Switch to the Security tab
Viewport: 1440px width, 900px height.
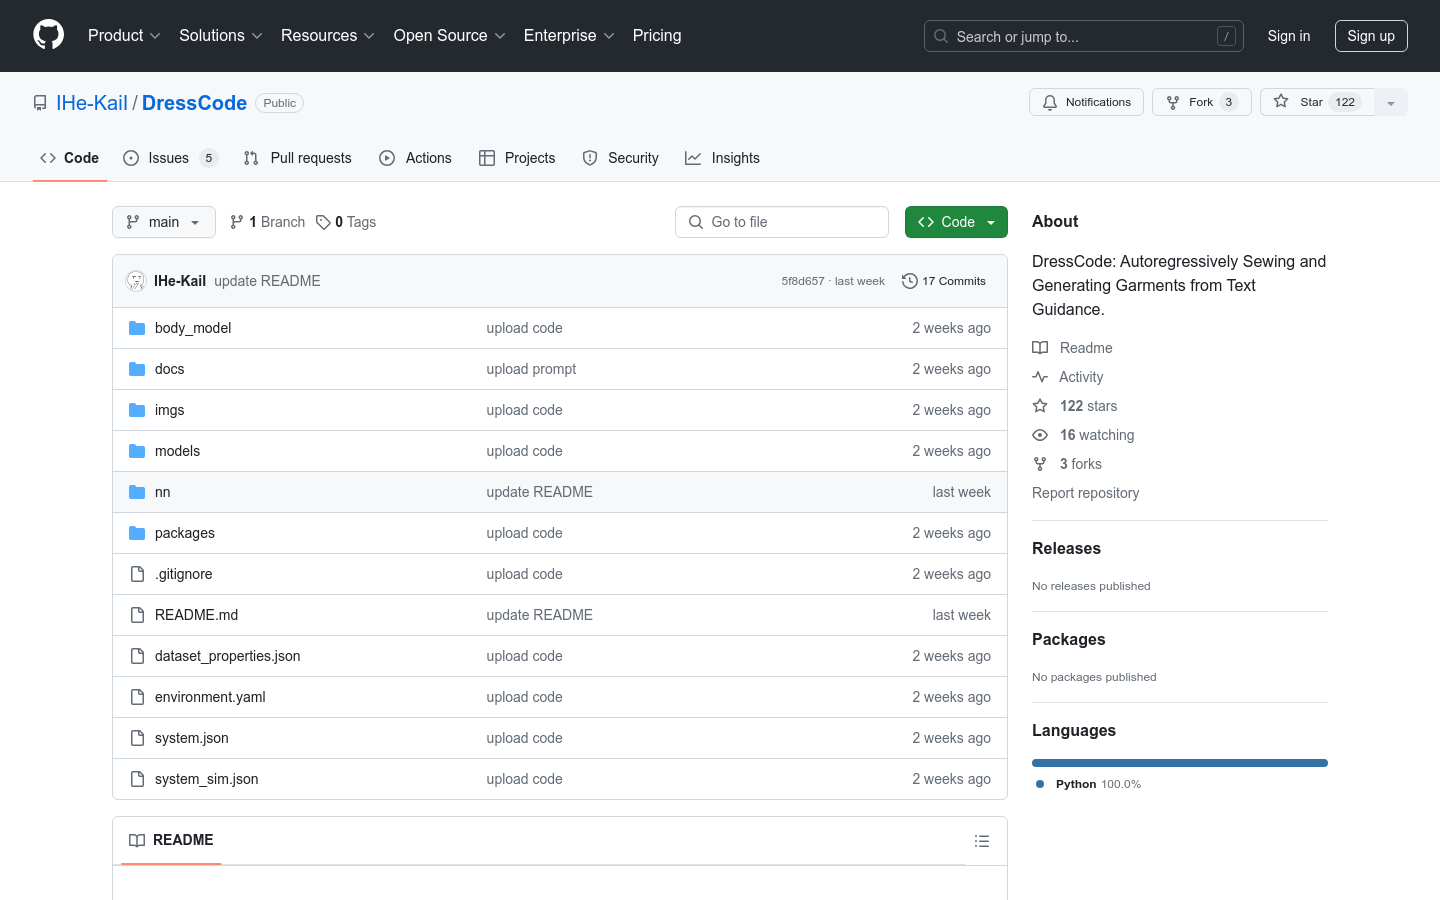(x=621, y=158)
